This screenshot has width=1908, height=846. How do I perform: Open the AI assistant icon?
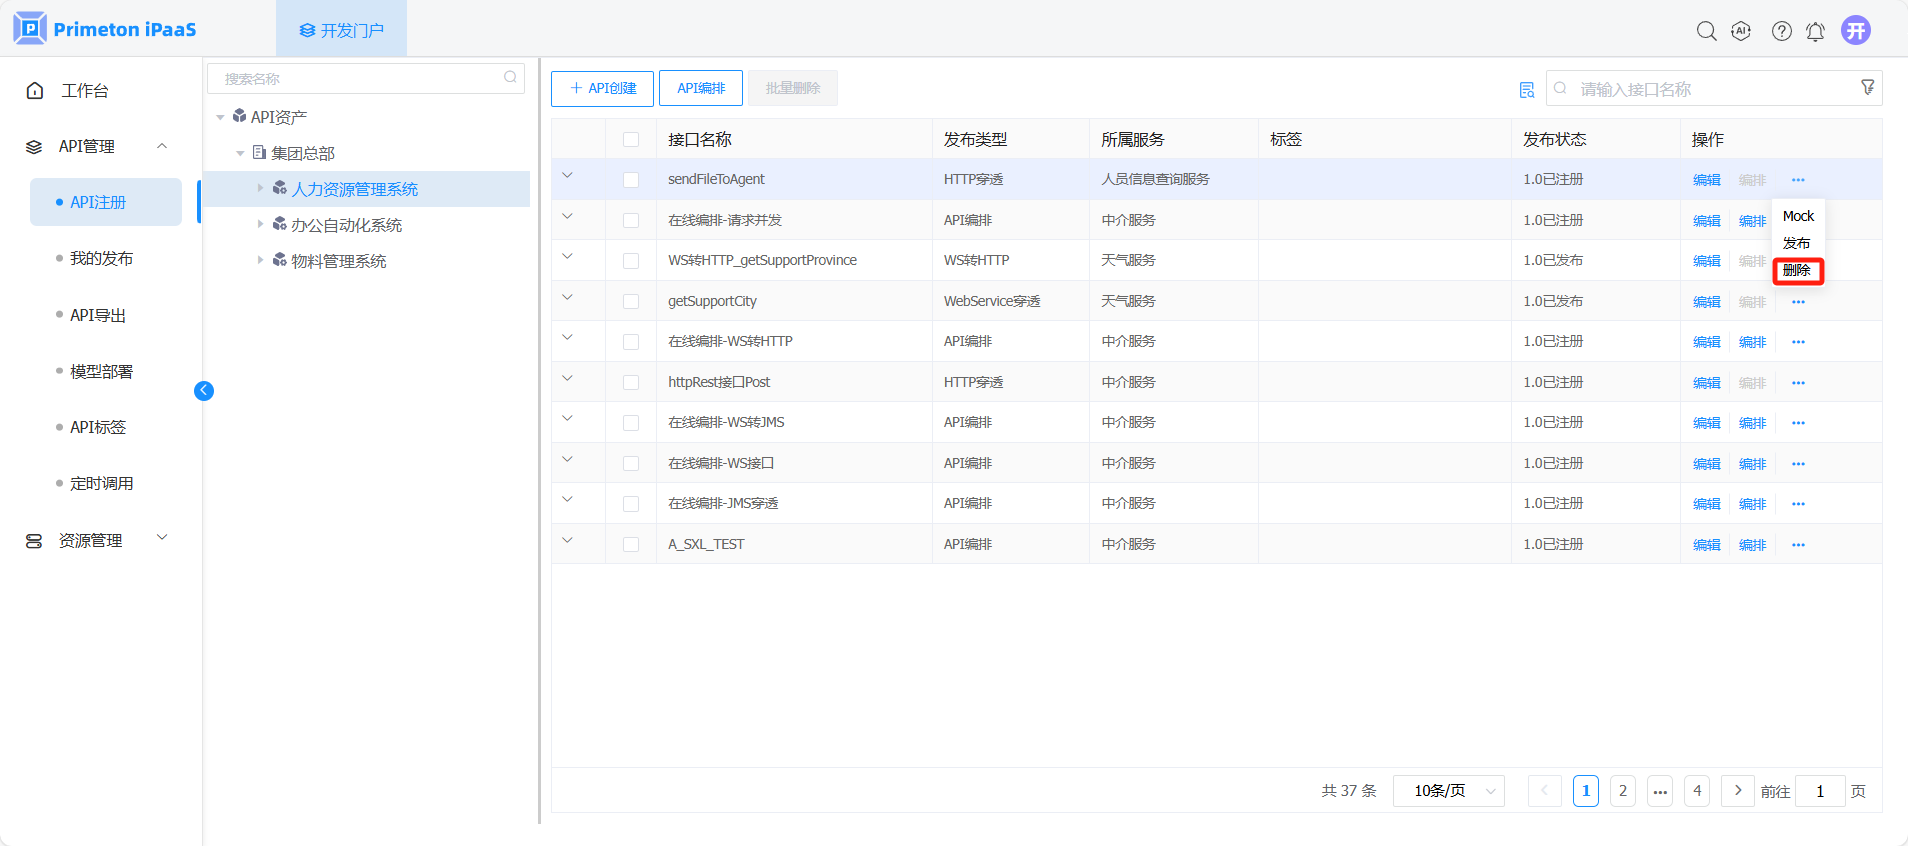(1741, 31)
